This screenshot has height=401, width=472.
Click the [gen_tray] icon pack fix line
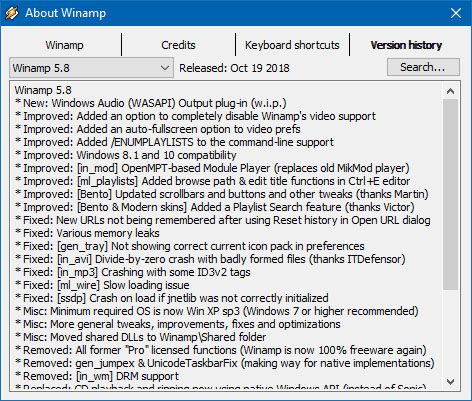point(190,246)
